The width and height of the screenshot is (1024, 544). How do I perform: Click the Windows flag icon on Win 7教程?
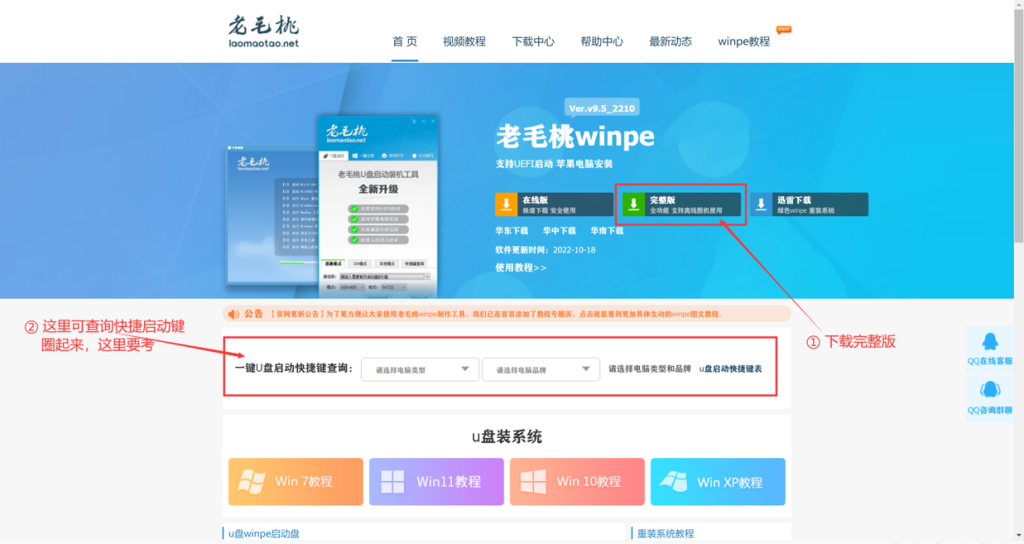click(x=251, y=482)
